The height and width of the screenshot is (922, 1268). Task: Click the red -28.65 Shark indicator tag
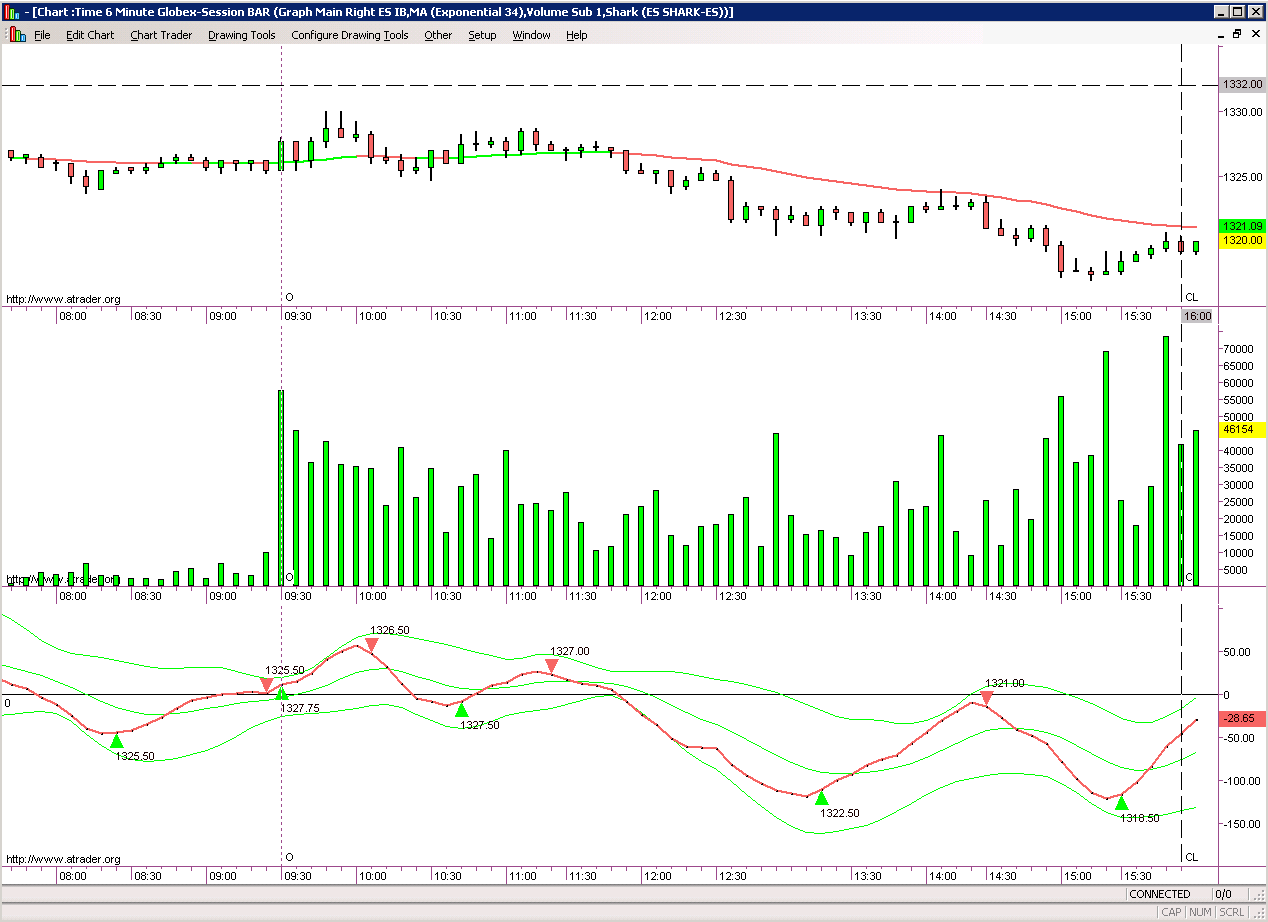click(x=1243, y=719)
